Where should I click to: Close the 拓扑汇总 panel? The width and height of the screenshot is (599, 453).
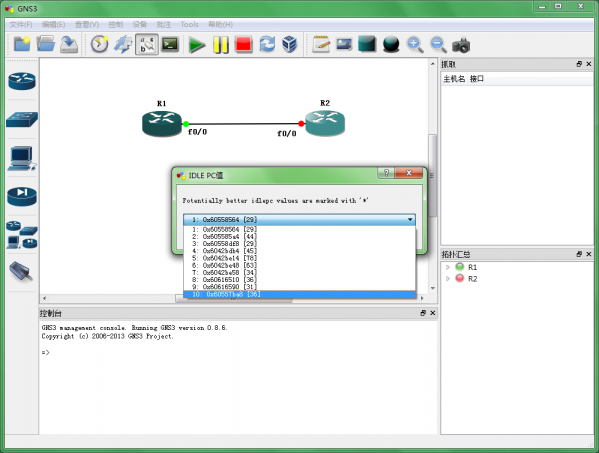(589, 254)
